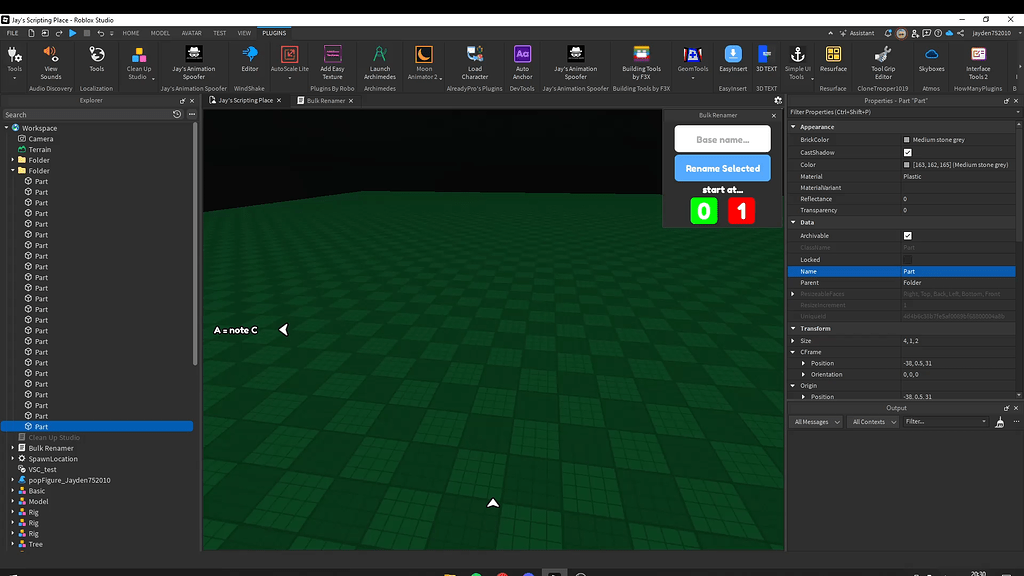The width and height of the screenshot is (1024, 576).
Task: Open Add Easy Texture plugin
Action: coord(332,62)
